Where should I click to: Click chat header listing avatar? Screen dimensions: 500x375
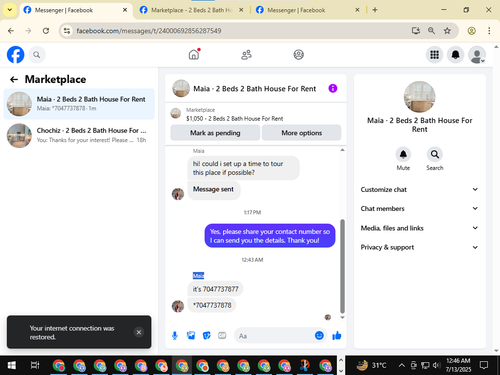(x=181, y=88)
